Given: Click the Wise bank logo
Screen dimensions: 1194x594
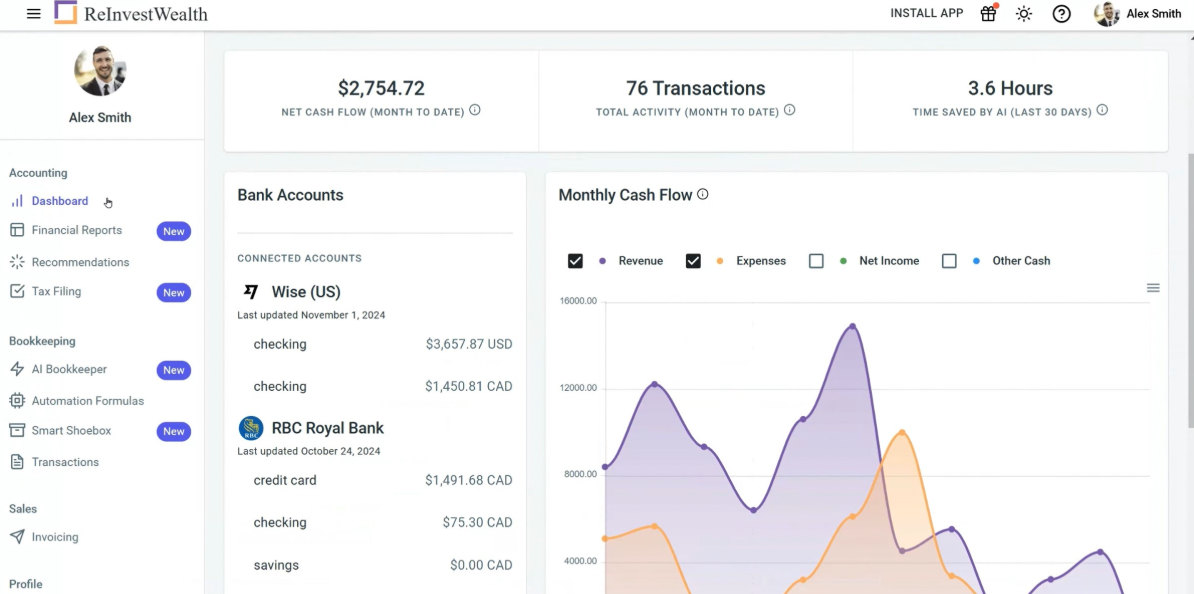Looking at the screenshot, I should [x=251, y=292].
